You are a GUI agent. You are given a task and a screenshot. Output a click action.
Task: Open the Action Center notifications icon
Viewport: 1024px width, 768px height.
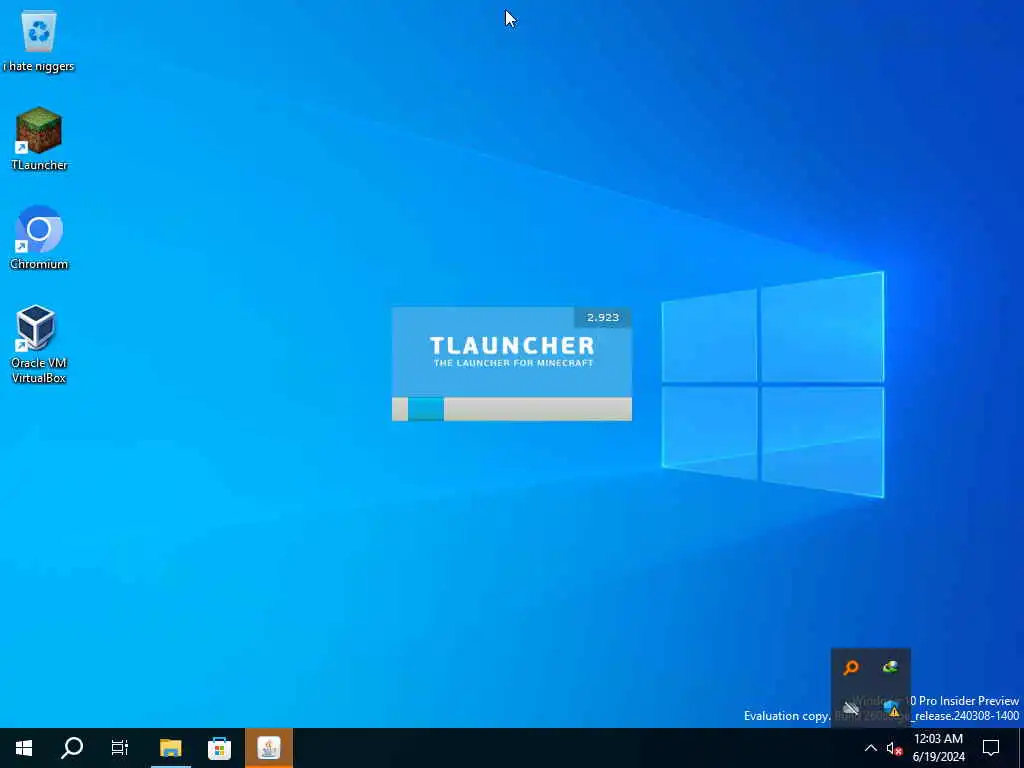click(x=991, y=748)
